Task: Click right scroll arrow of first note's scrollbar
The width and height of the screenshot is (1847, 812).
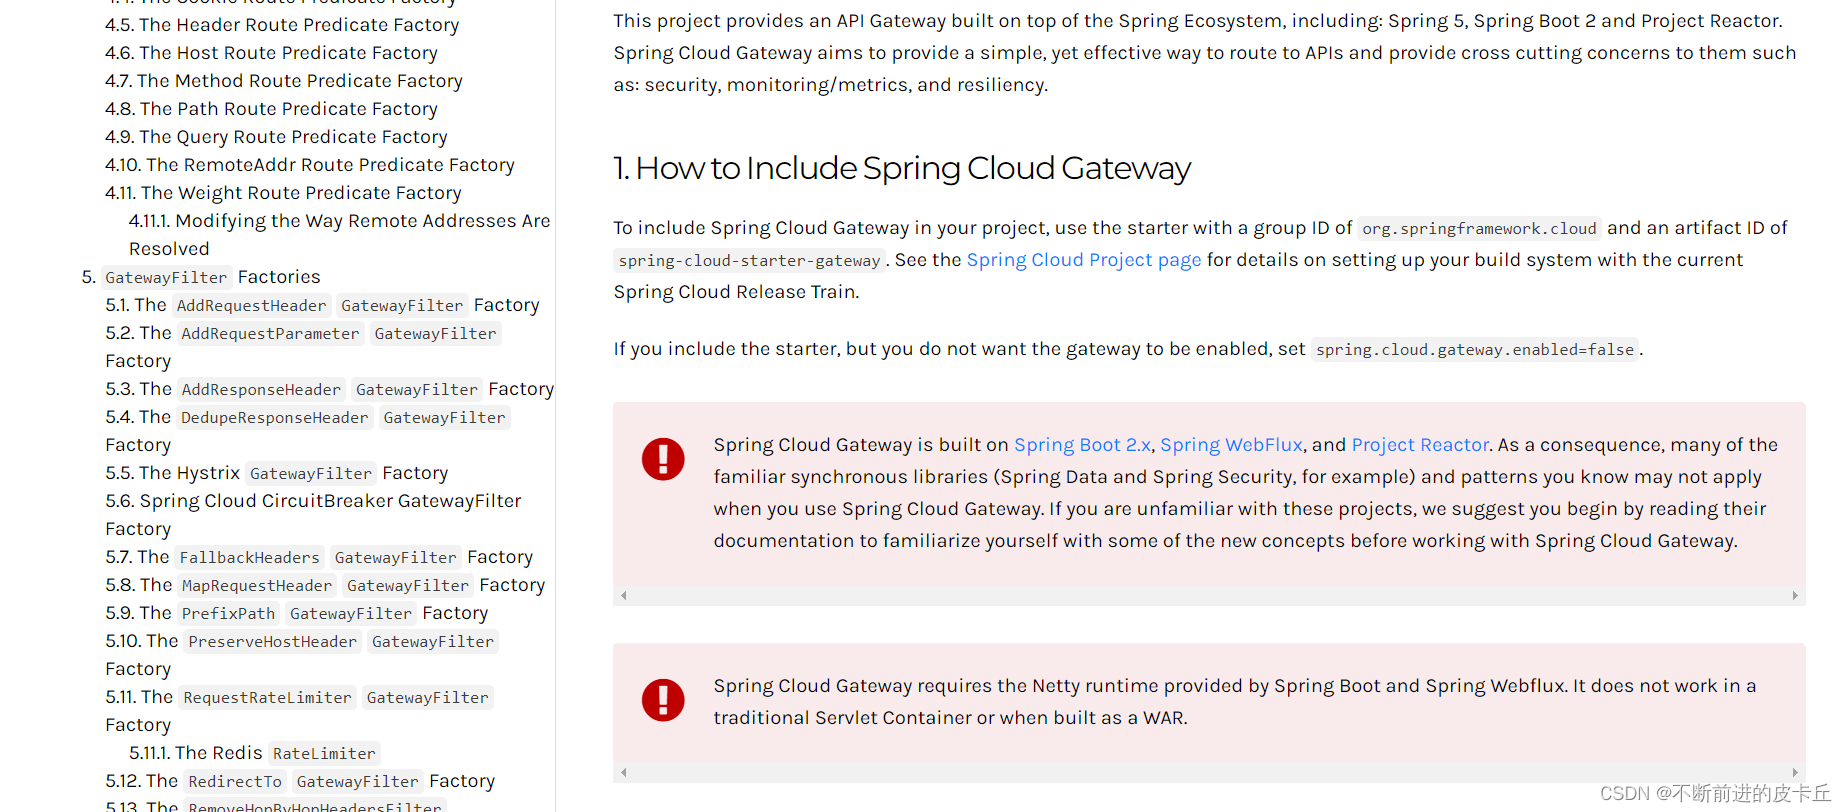Action: [x=1795, y=595]
